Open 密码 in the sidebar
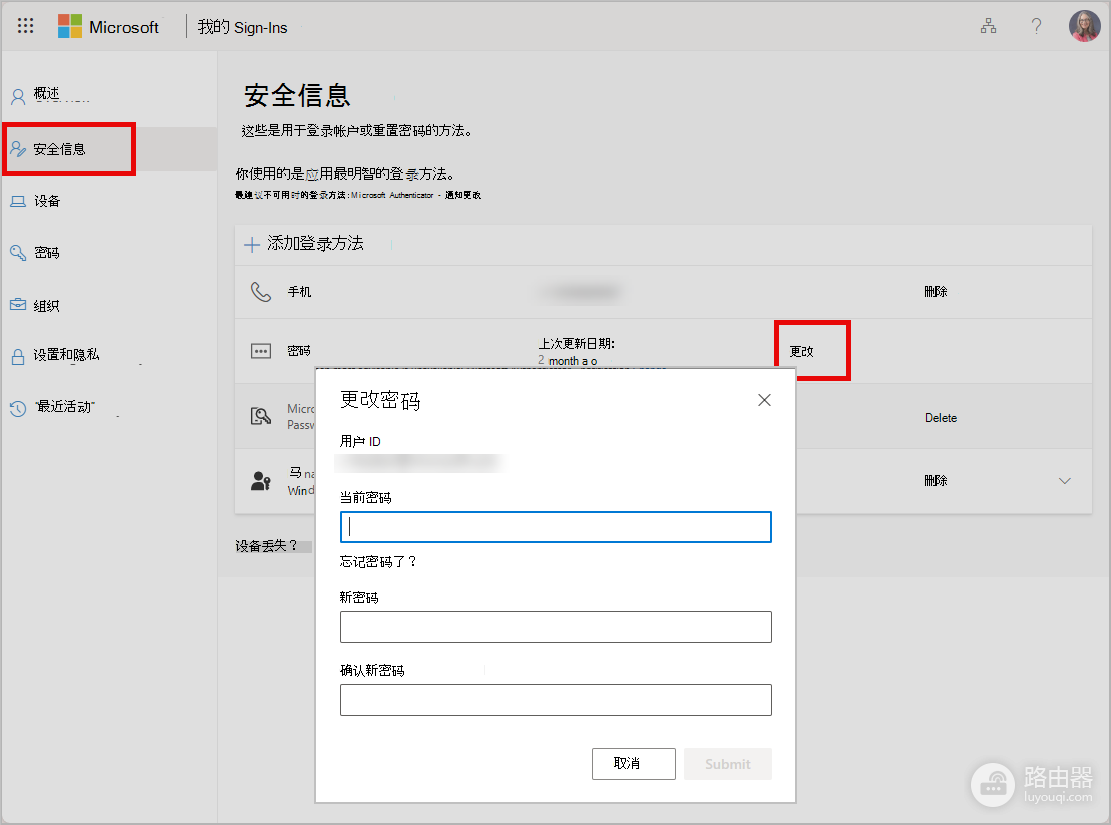Screen dimensions: 1111x825 point(47,253)
